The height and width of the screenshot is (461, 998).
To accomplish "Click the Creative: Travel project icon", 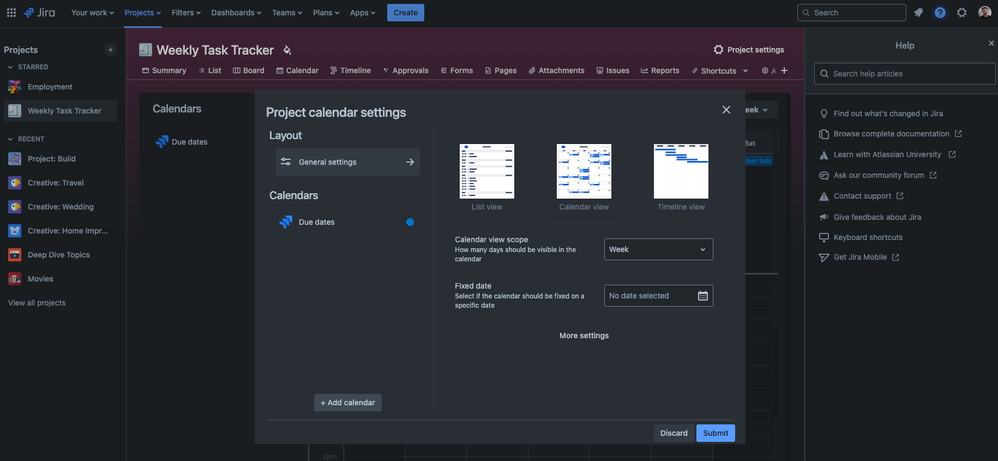I will pos(15,183).
